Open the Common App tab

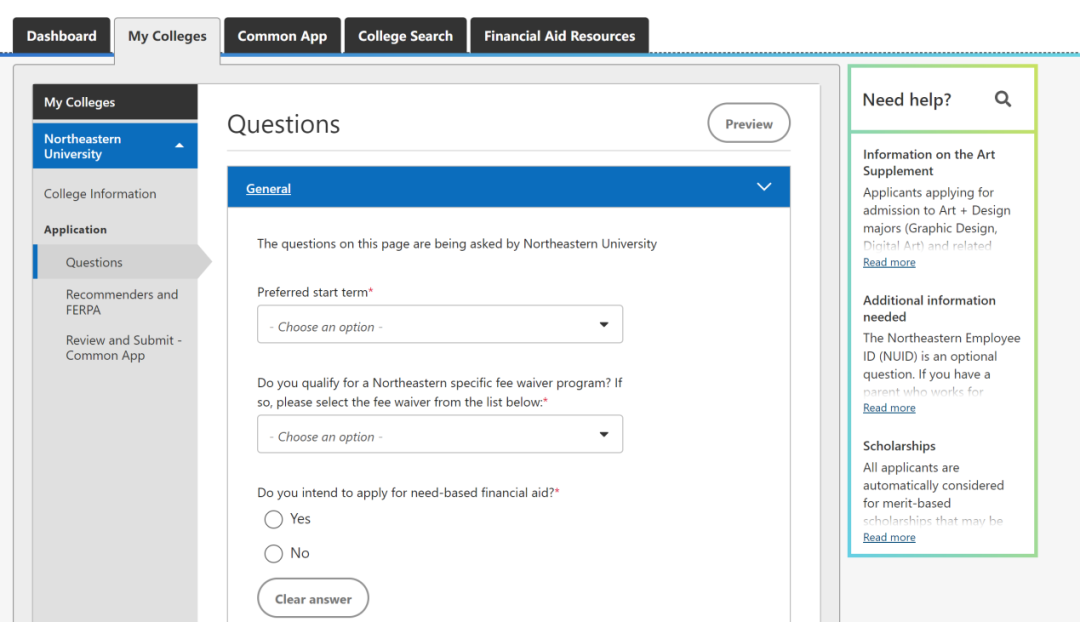pyautogui.click(x=282, y=36)
